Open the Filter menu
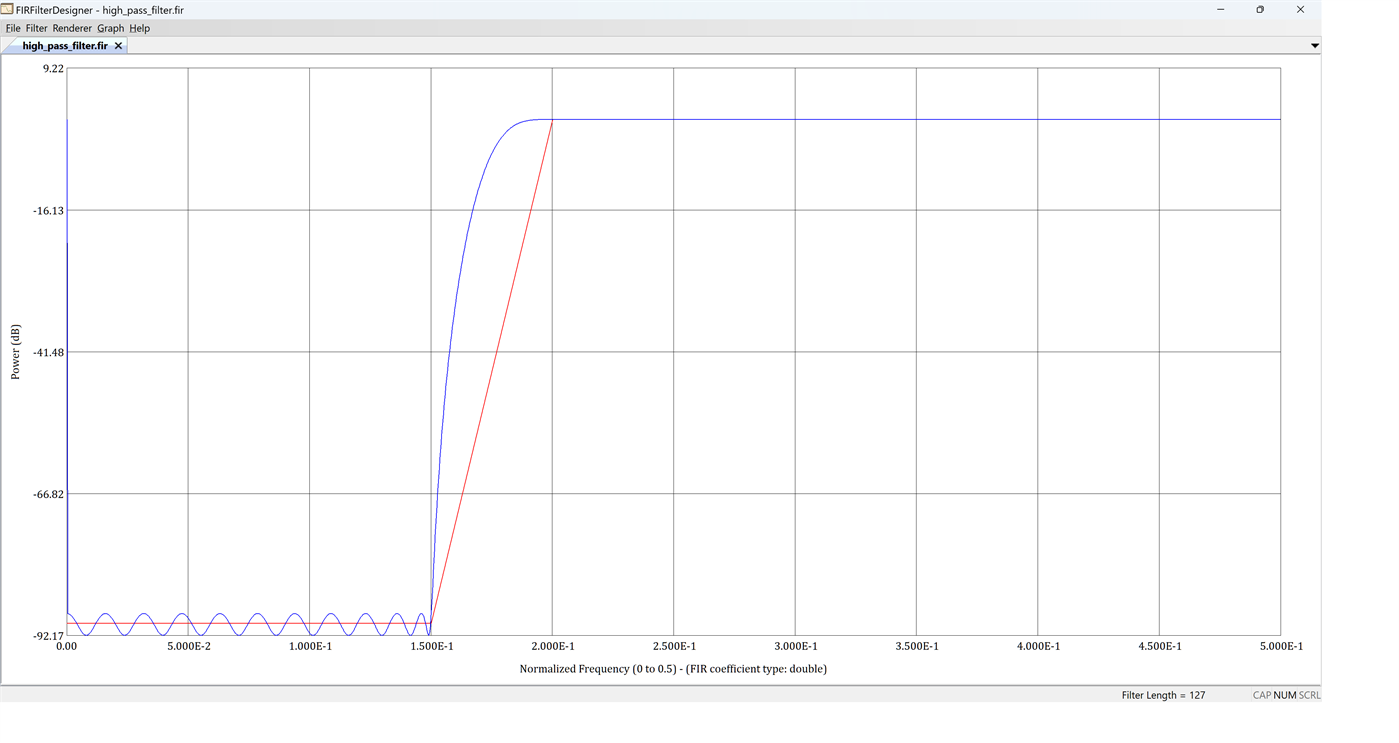Viewport: 1399px width, 743px height. click(36, 28)
